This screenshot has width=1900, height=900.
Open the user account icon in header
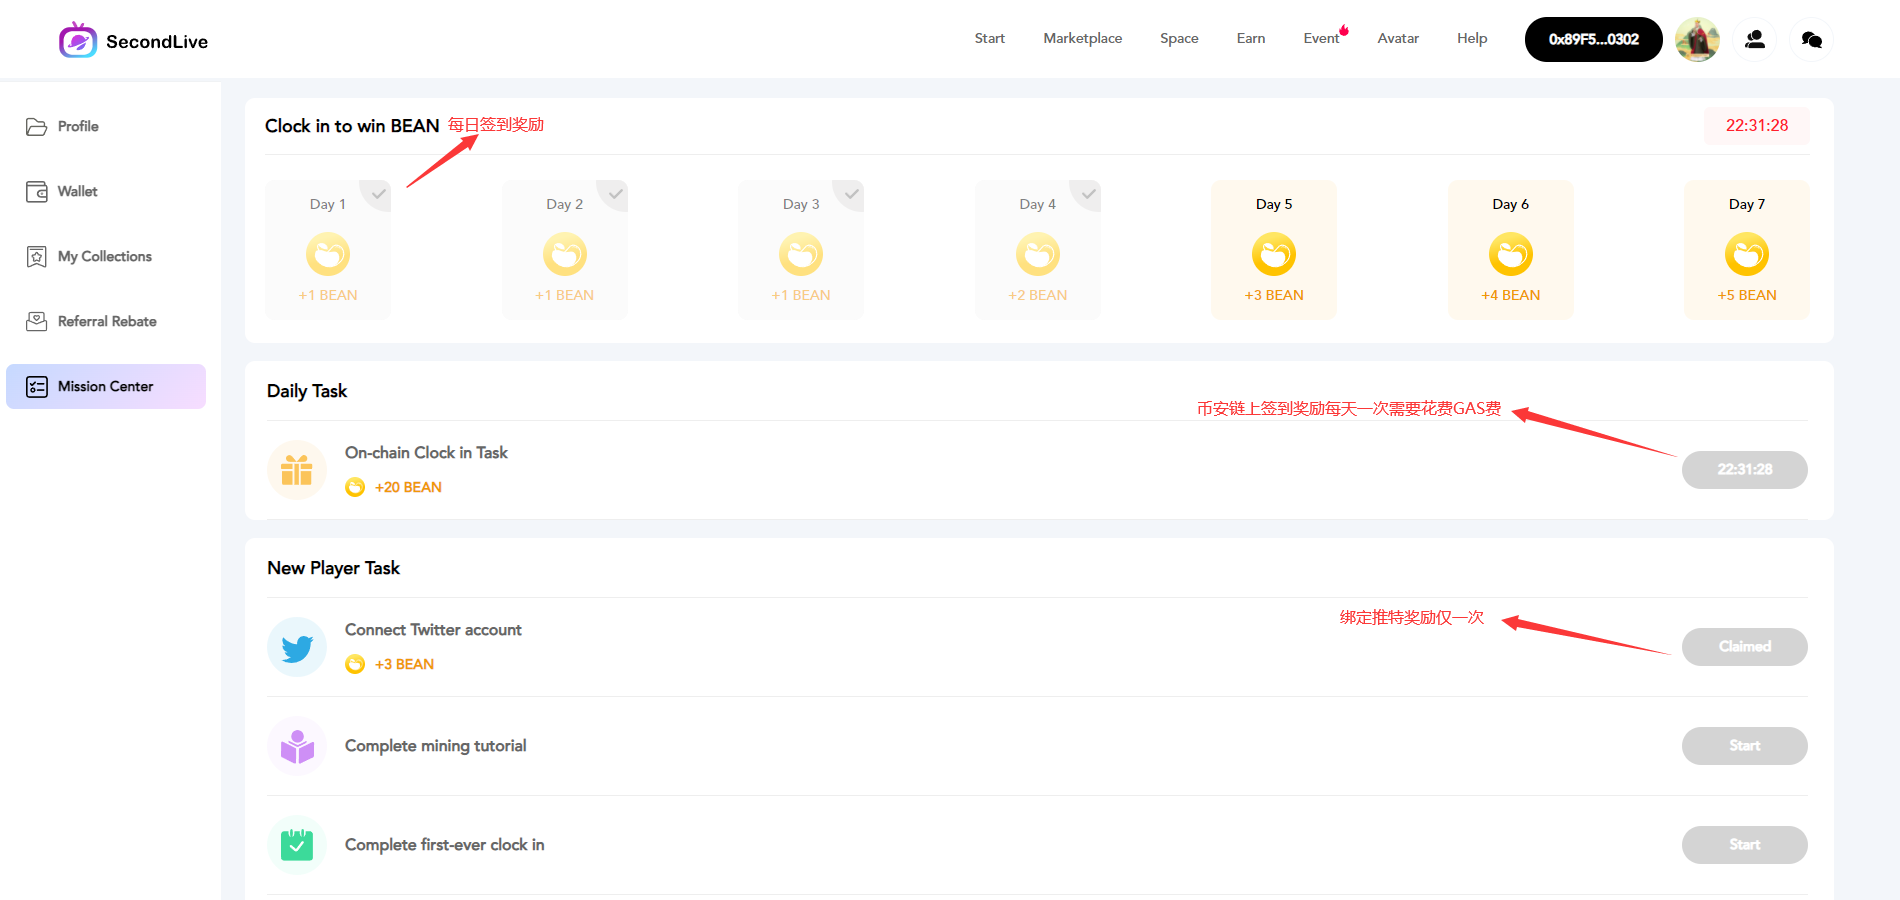click(1754, 40)
